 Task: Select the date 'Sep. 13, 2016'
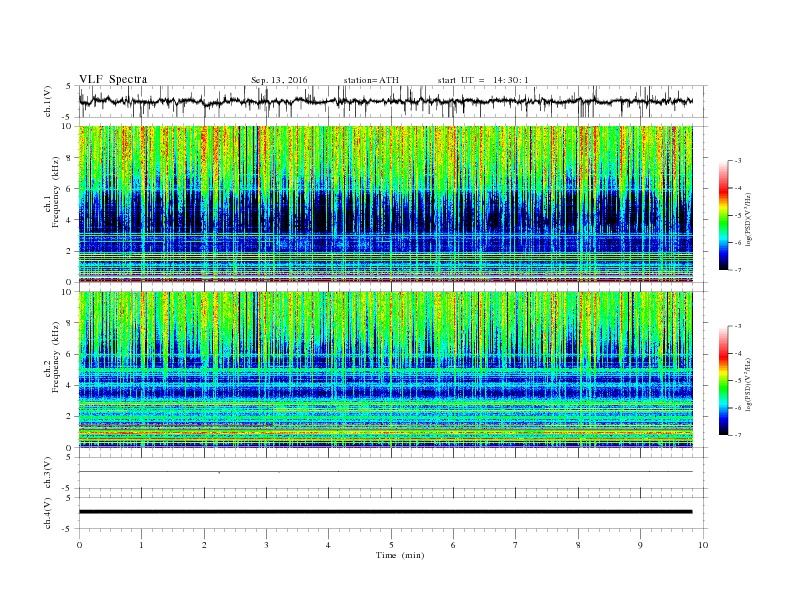tap(279, 80)
